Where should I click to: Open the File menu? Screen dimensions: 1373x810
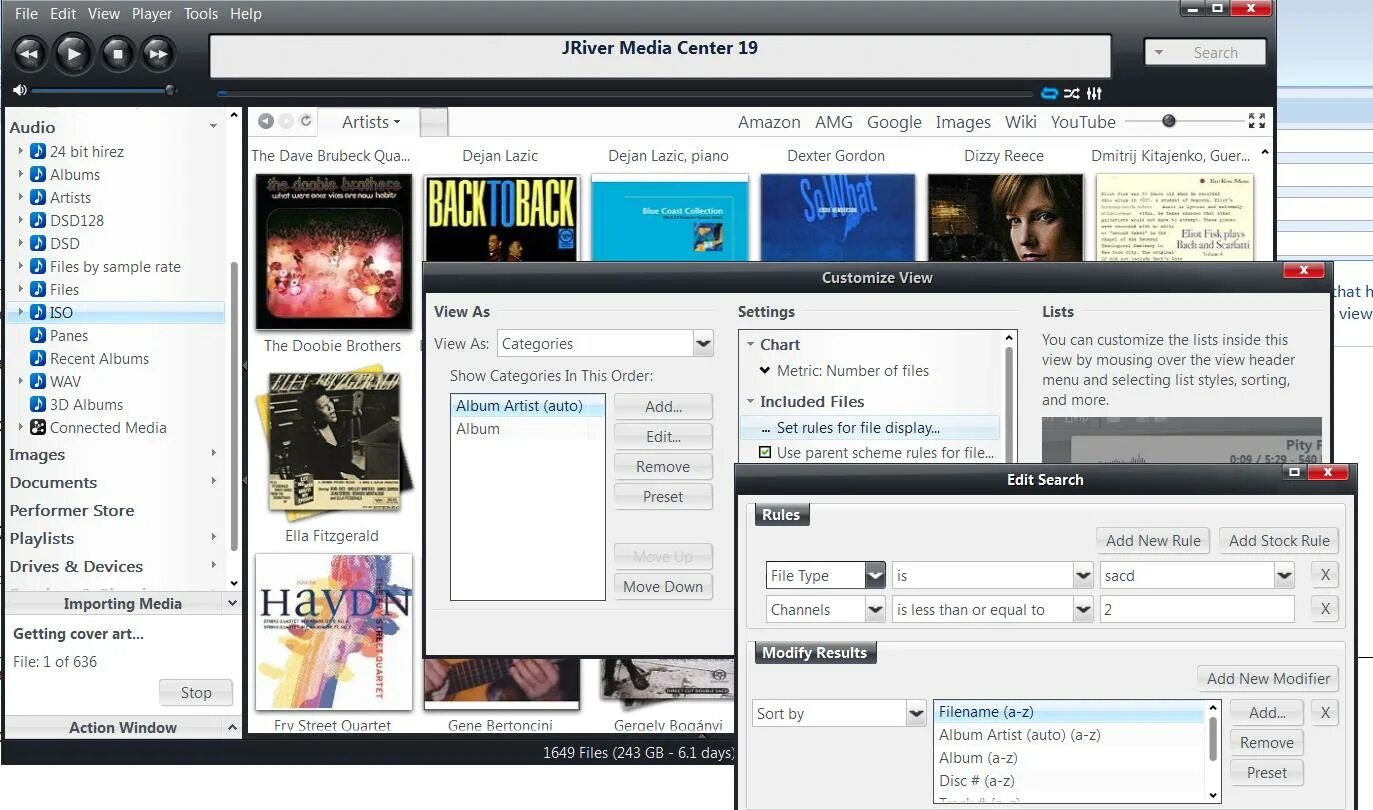[26, 14]
